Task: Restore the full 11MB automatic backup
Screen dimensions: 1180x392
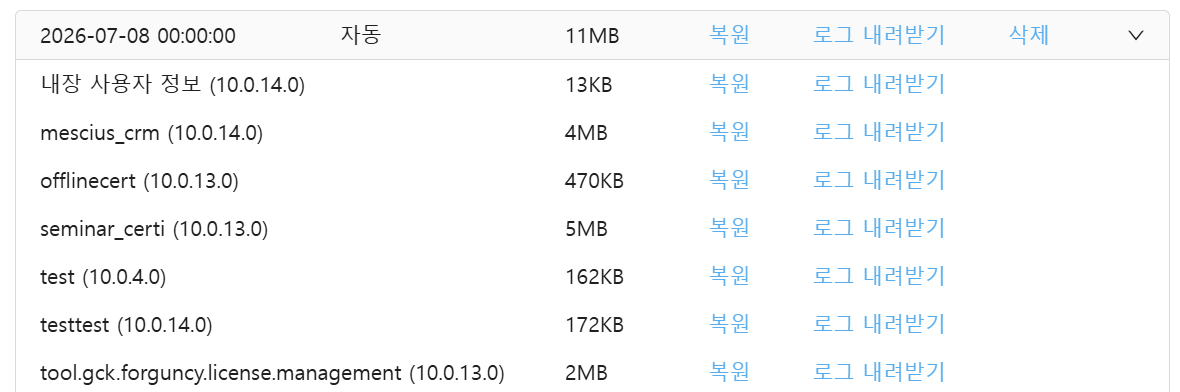Action: tap(729, 35)
